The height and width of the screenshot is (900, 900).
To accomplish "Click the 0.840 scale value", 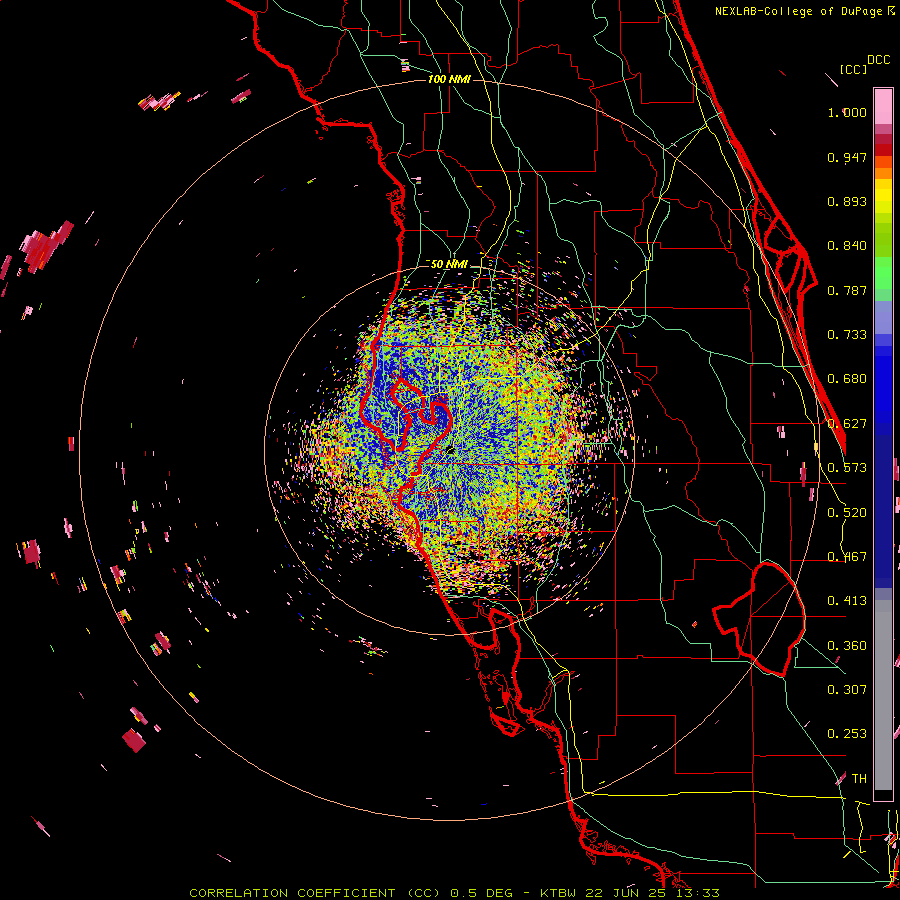I will coord(847,246).
